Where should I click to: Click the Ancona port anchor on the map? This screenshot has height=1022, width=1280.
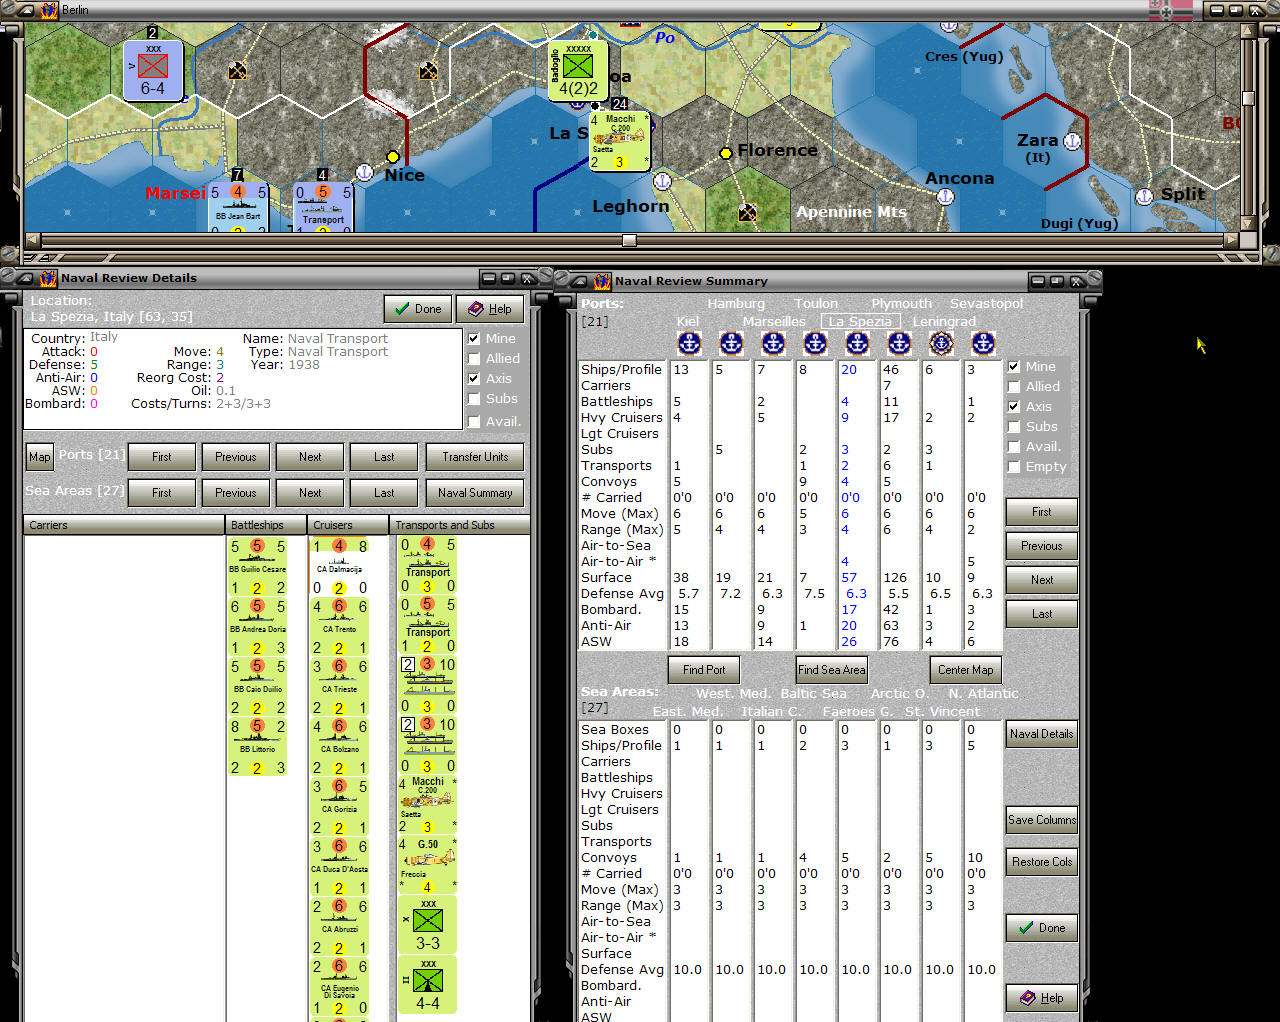[945, 197]
